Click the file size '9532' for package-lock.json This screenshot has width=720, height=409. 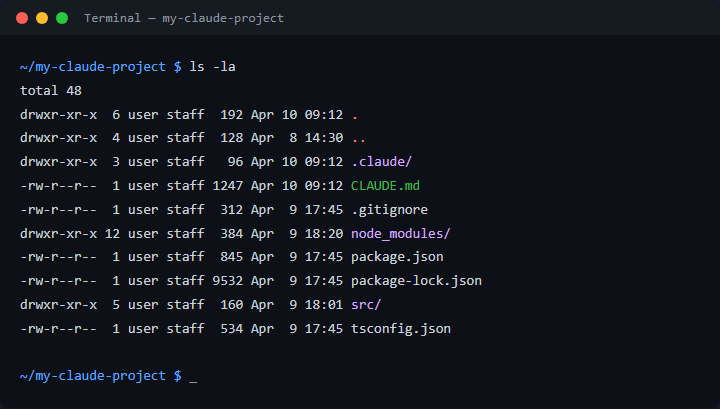(x=228, y=280)
